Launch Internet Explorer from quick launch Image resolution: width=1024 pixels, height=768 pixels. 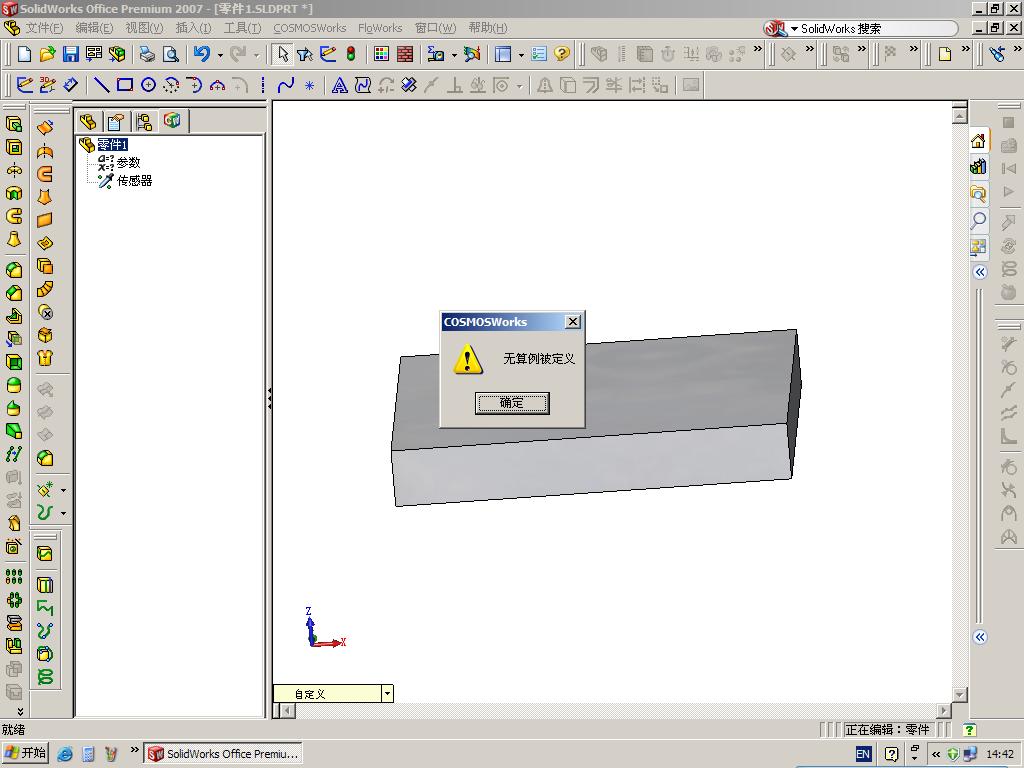click(x=65, y=754)
